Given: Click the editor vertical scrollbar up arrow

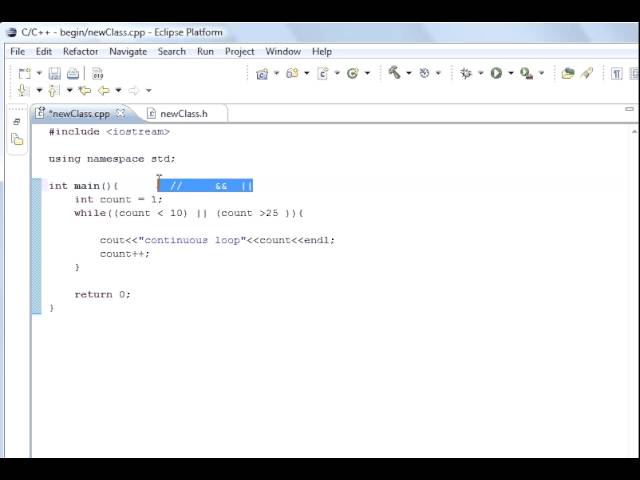Looking at the screenshot, I should pos(634,132).
